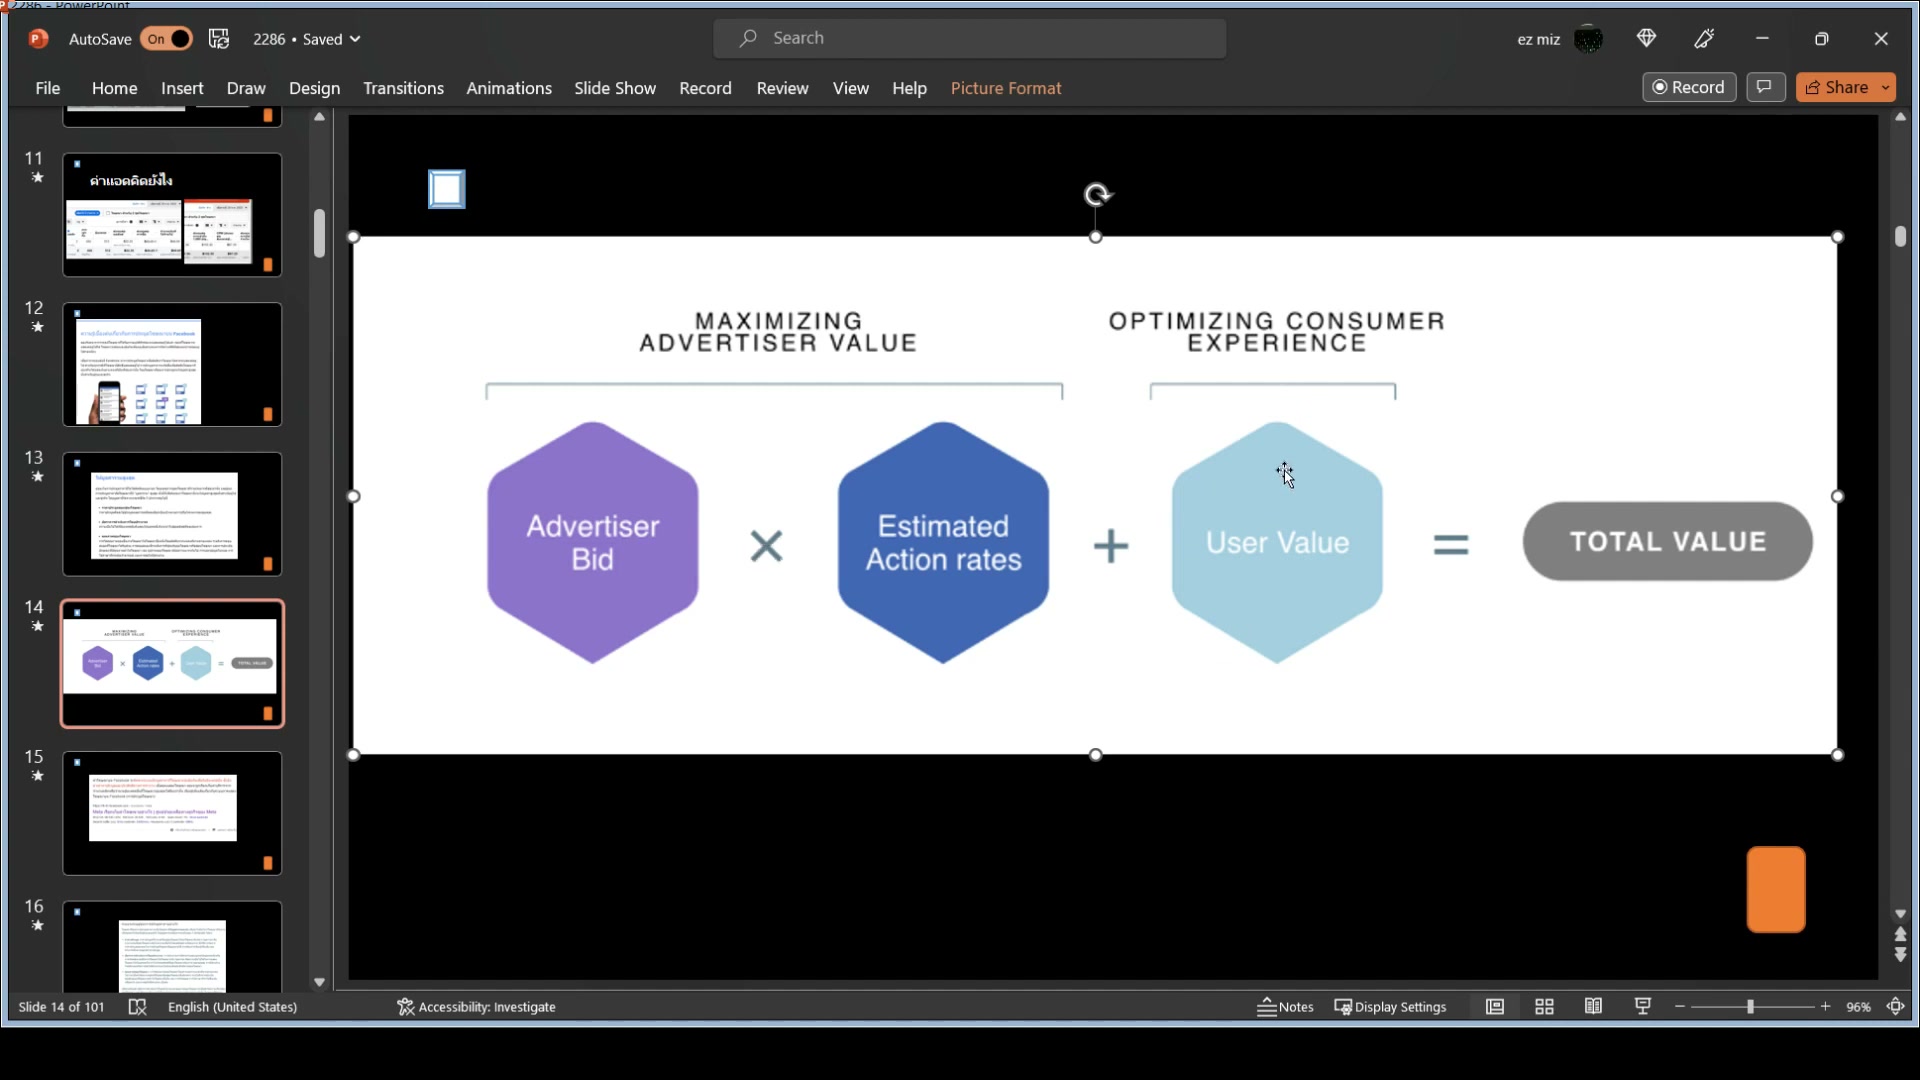Open Accessibility: Investigate checker
This screenshot has height=1080, width=1920.
476,1007
